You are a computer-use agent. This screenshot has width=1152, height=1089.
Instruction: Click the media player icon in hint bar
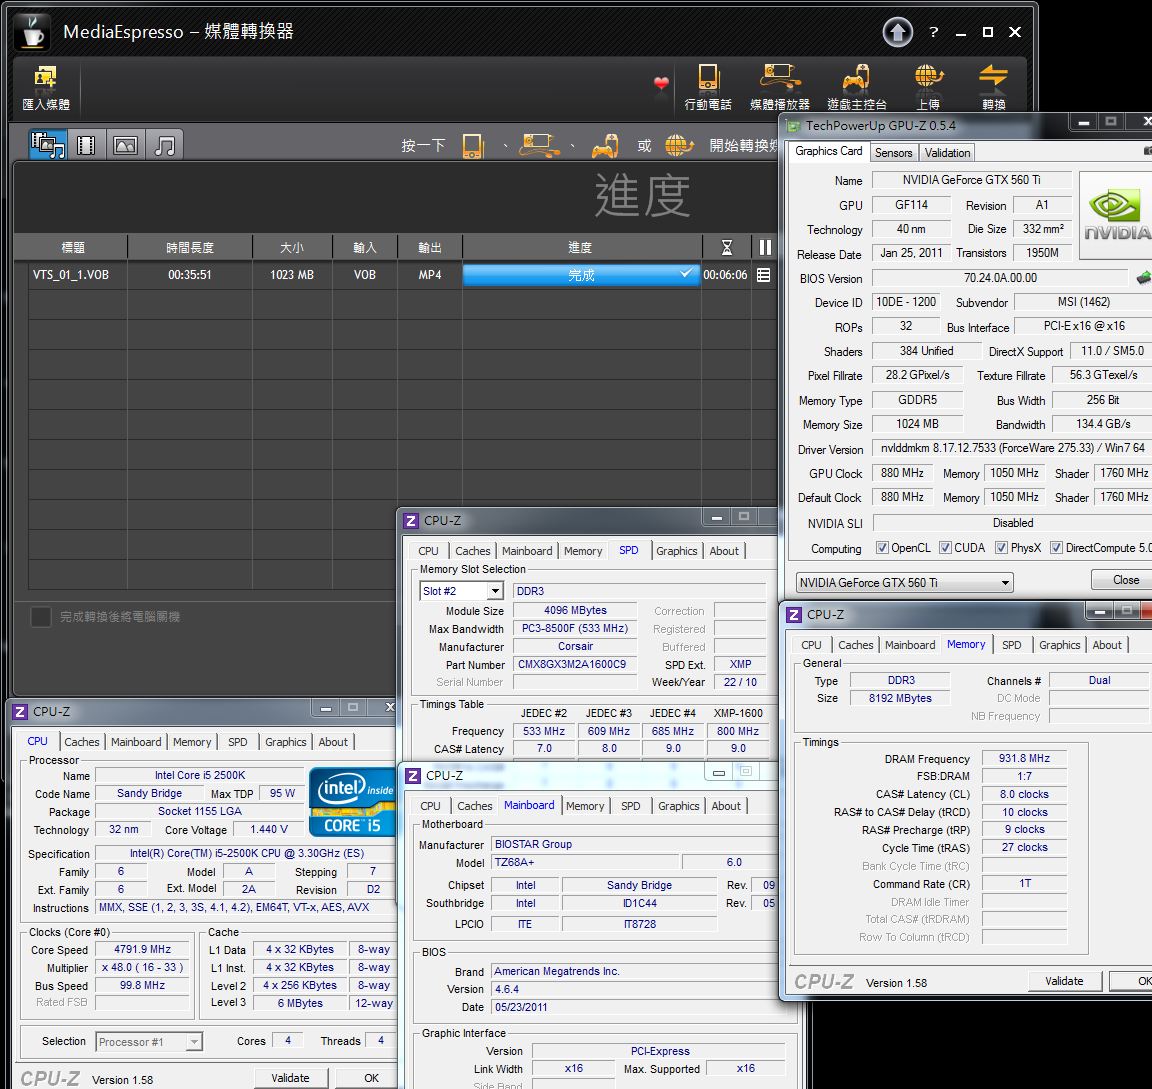coord(539,145)
